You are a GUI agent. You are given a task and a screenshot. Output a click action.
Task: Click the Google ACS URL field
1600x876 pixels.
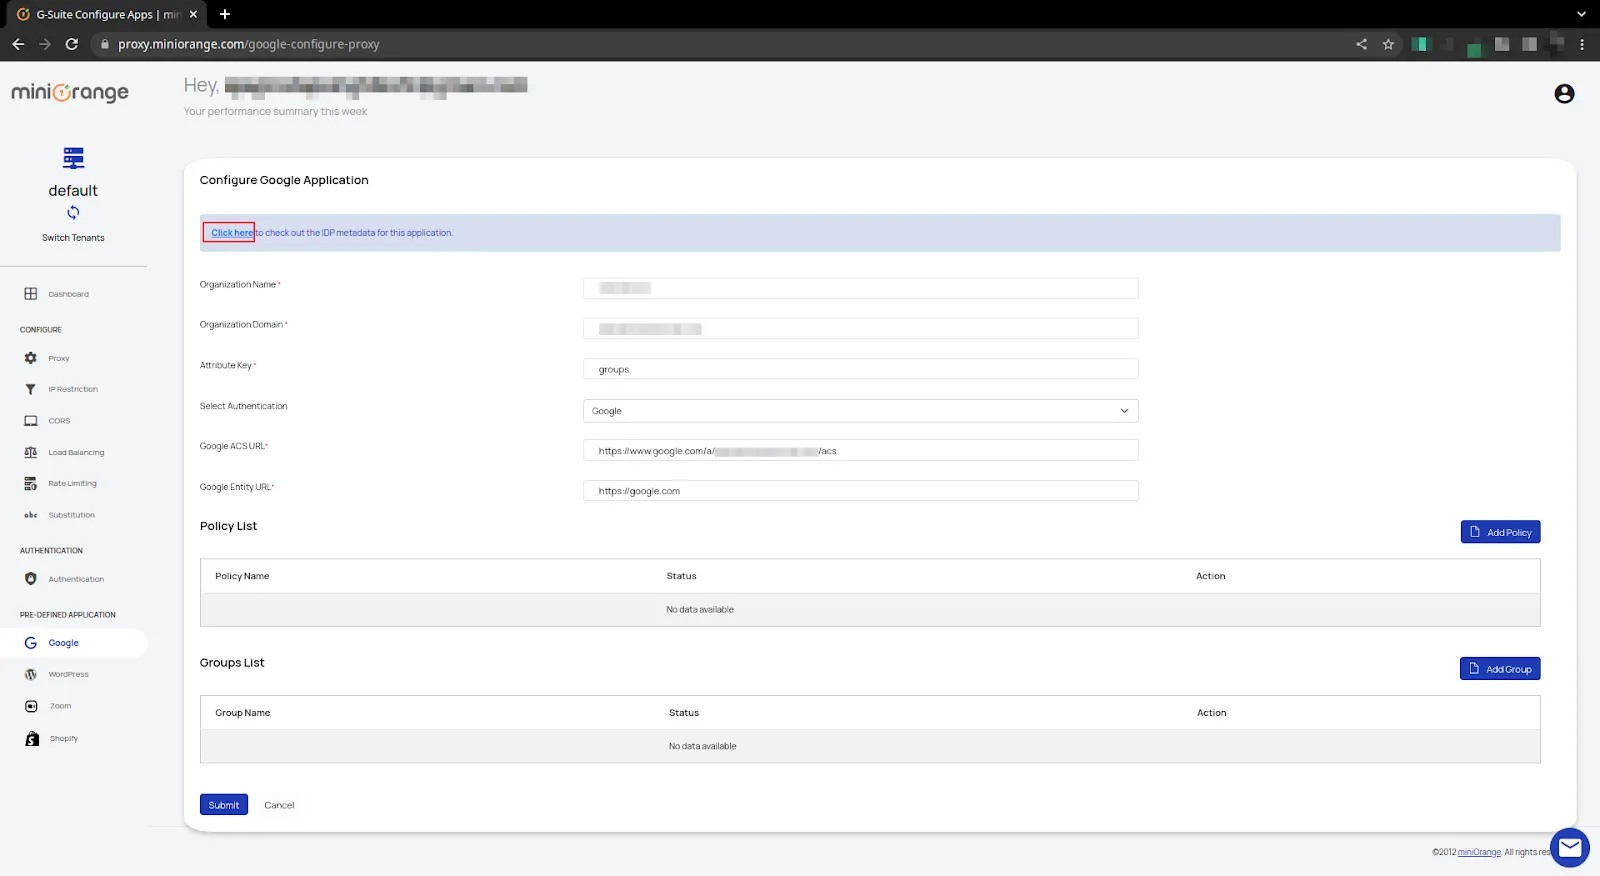tap(860, 451)
